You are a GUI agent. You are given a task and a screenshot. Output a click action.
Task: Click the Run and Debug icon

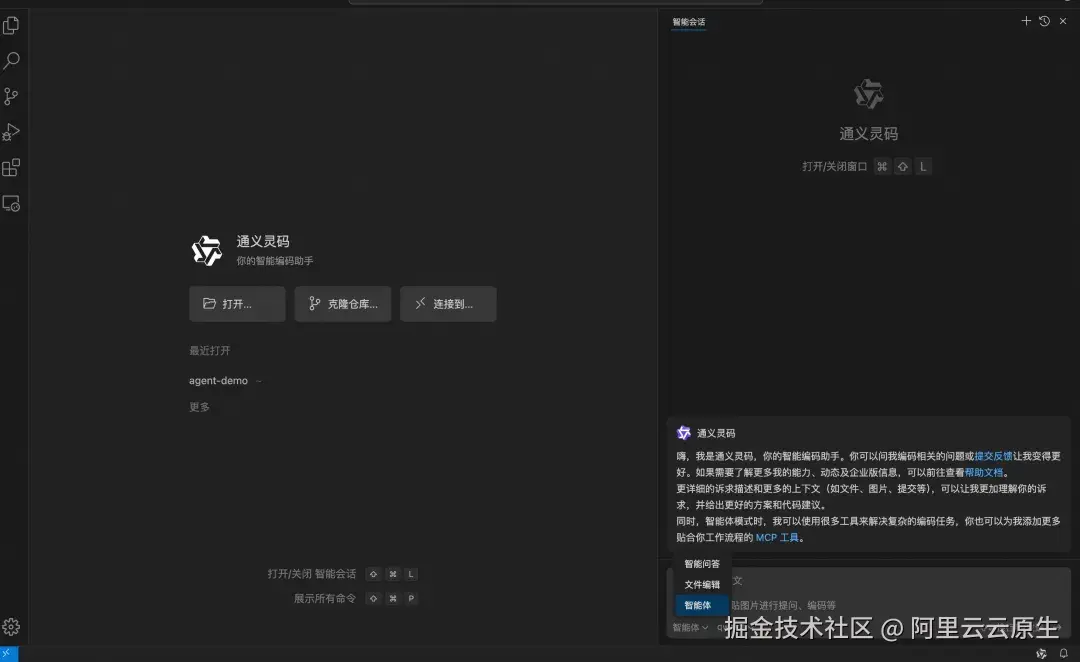(13, 132)
